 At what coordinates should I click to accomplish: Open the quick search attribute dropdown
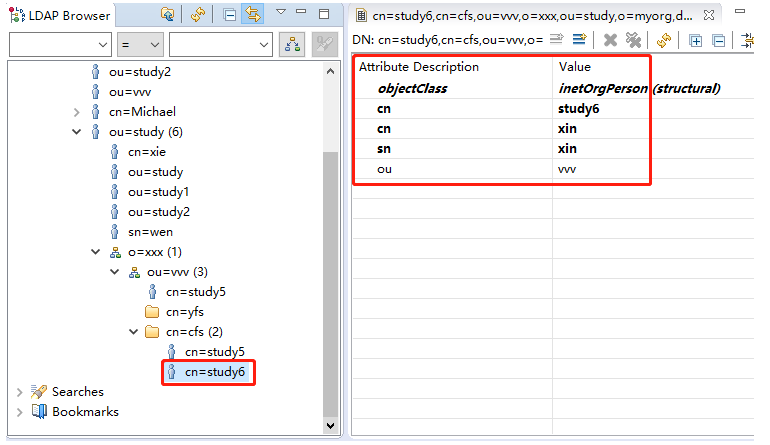[60, 44]
